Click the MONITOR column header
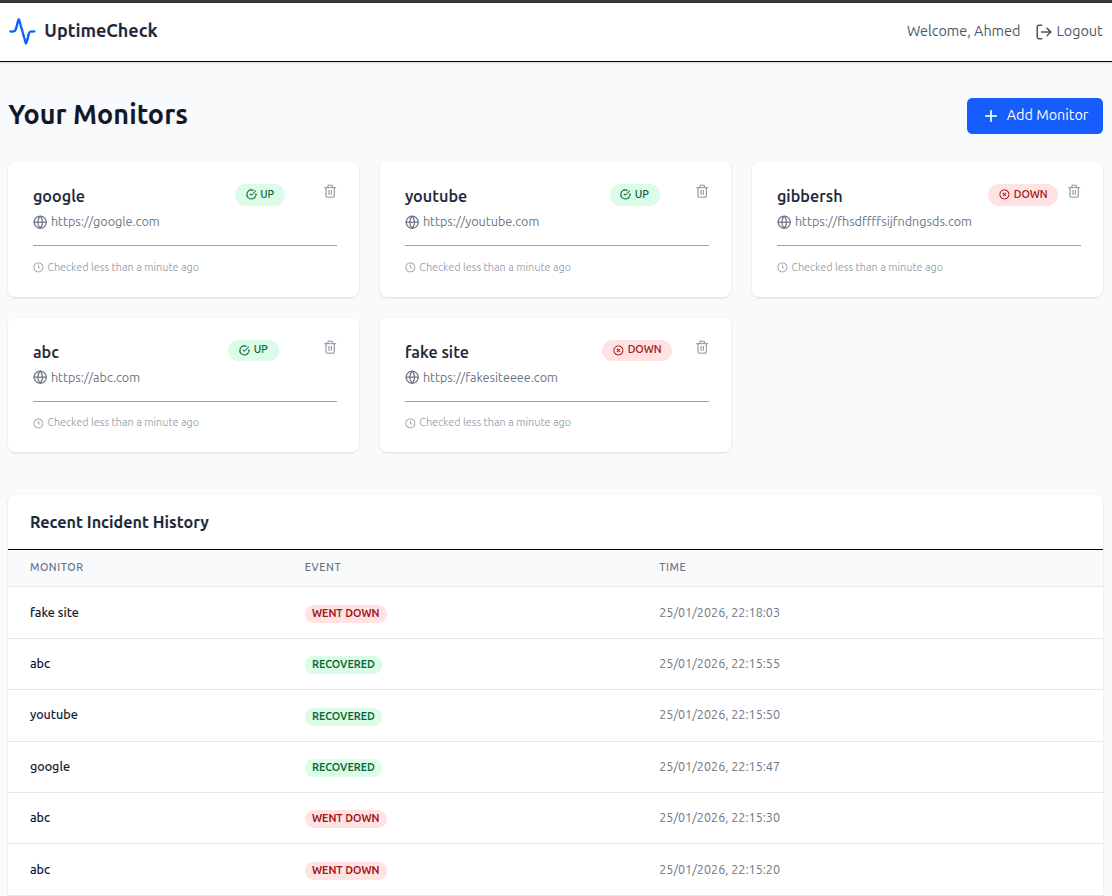 point(57,567)
